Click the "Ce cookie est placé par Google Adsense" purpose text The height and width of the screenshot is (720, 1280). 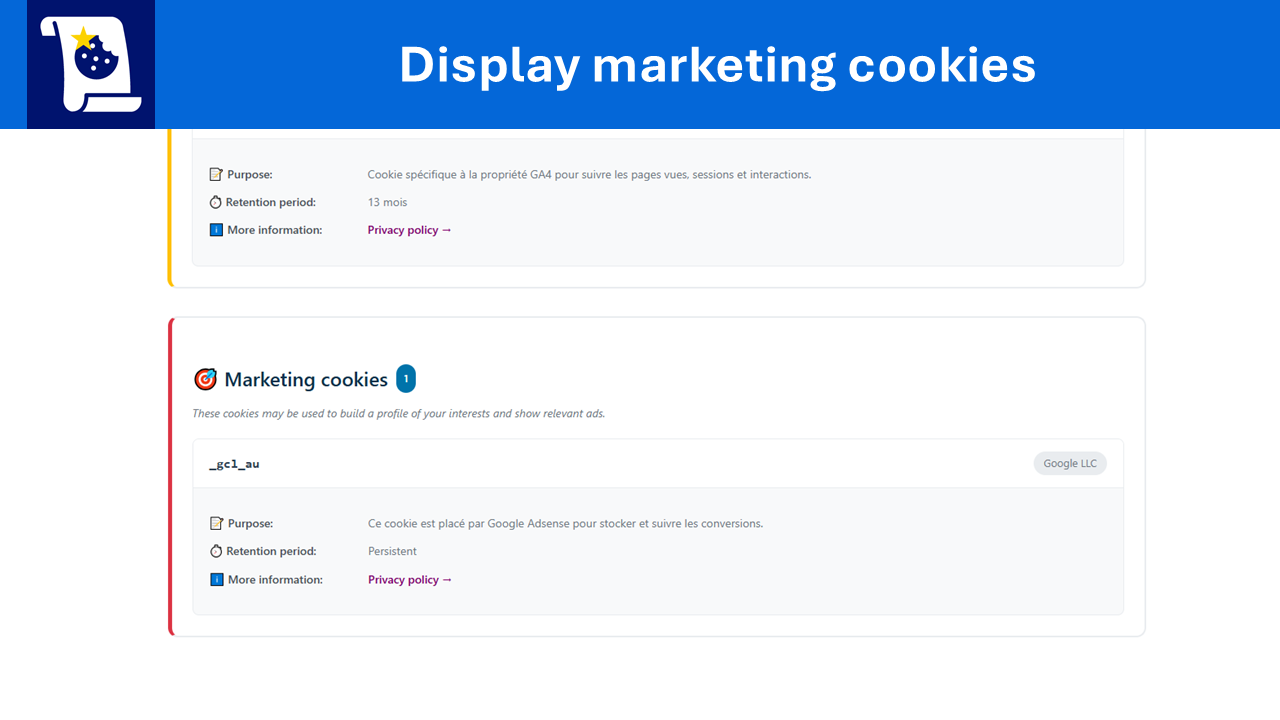tap(565, 523)
